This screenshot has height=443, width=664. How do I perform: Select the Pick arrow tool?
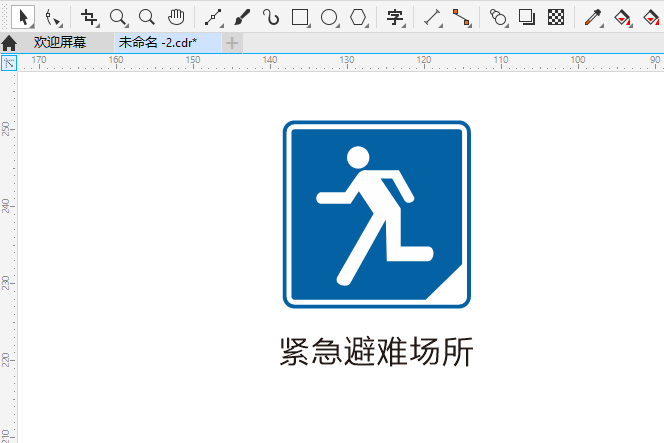[23, 17]
